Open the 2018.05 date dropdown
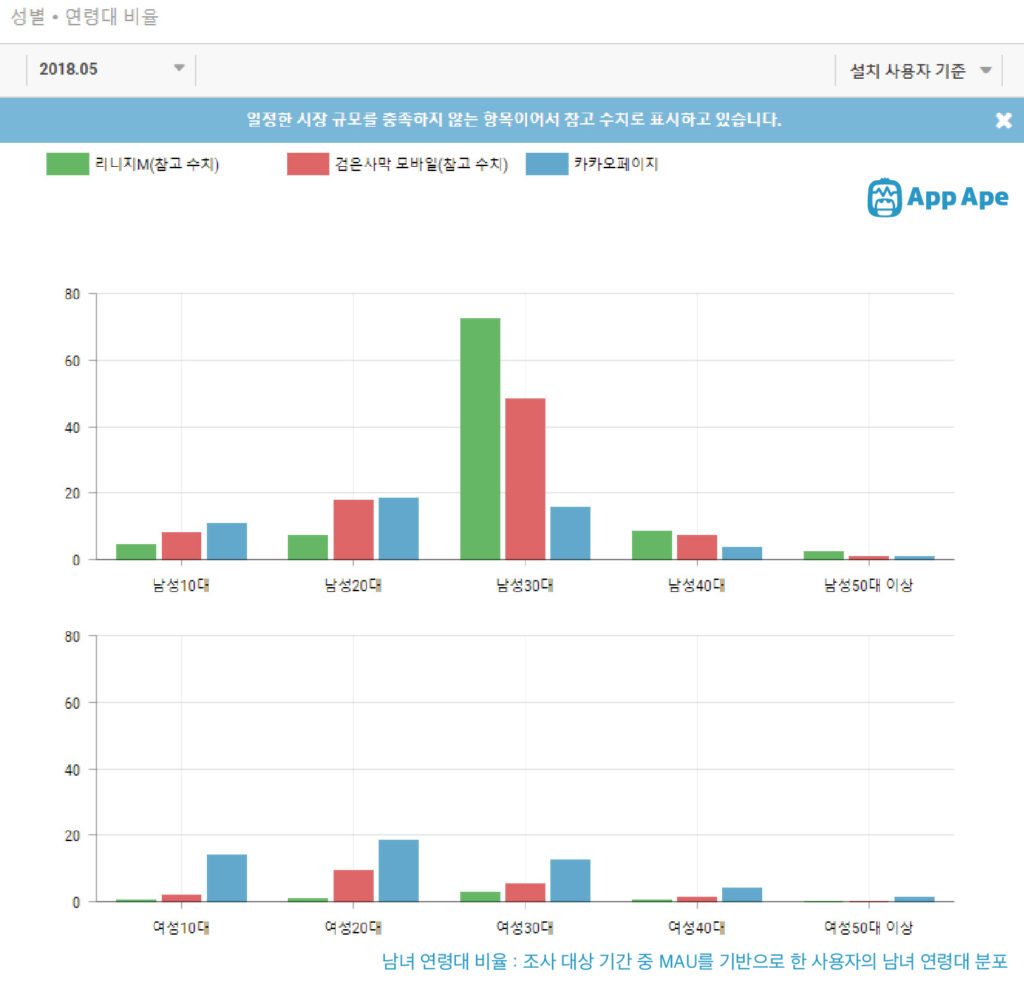This screenshot has width=1024, height=984. tap(111, 69)
